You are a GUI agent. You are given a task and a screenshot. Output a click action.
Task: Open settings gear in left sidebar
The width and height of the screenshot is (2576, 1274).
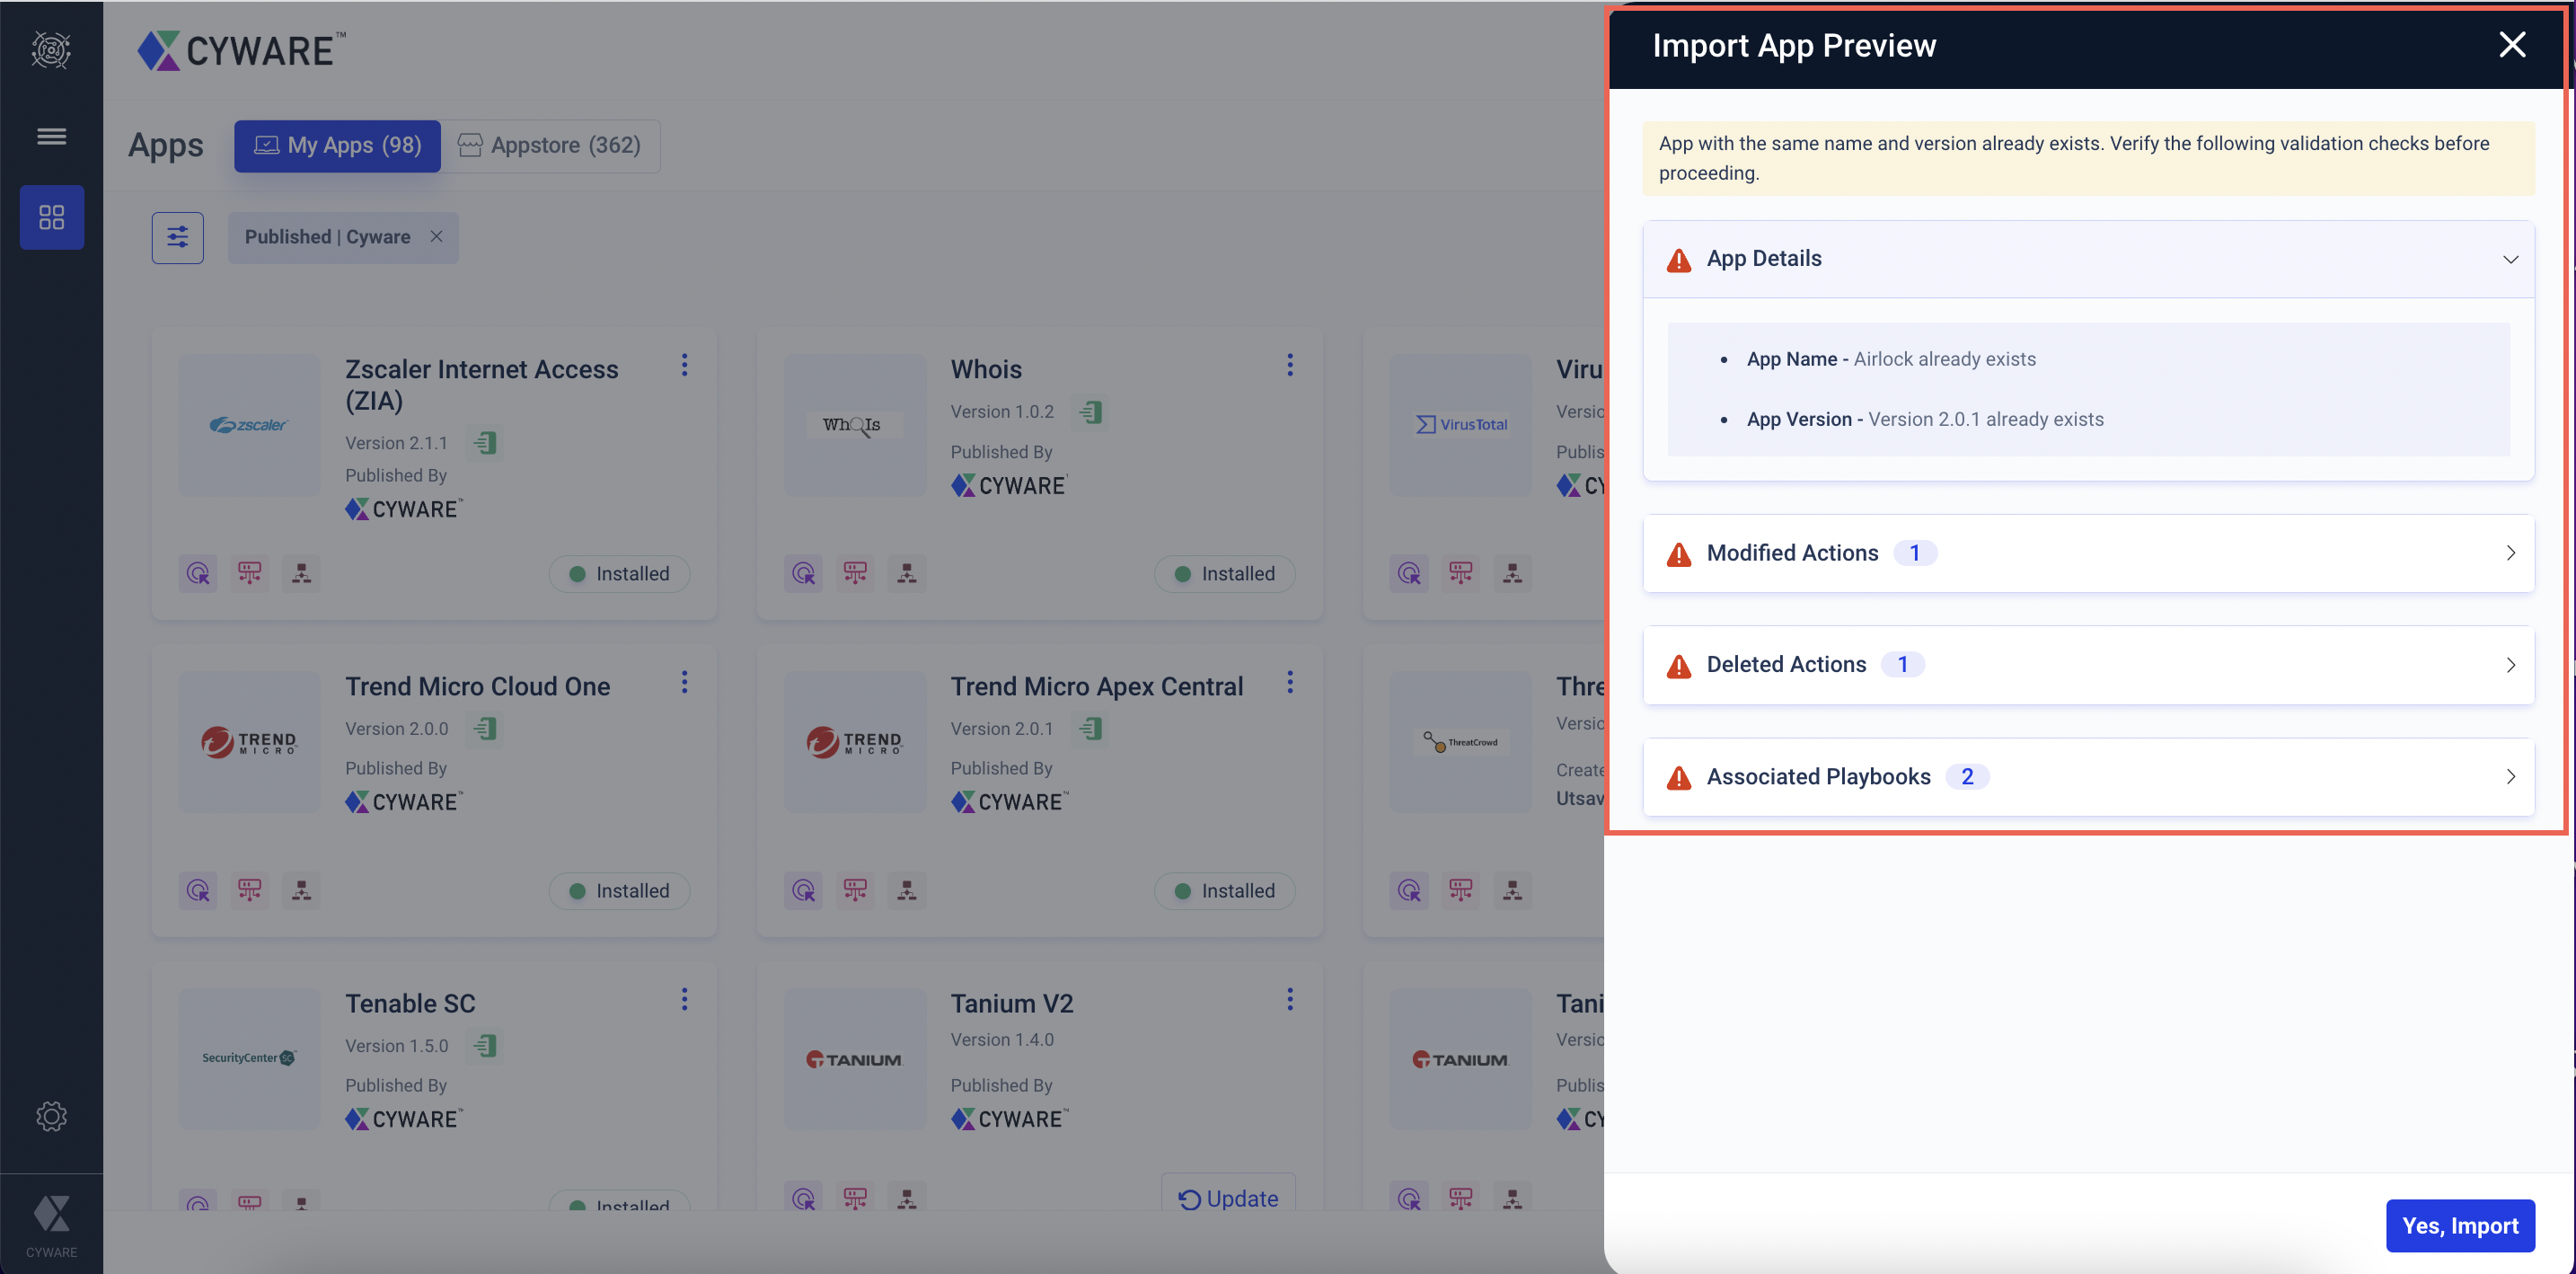tap(51, 1116)
